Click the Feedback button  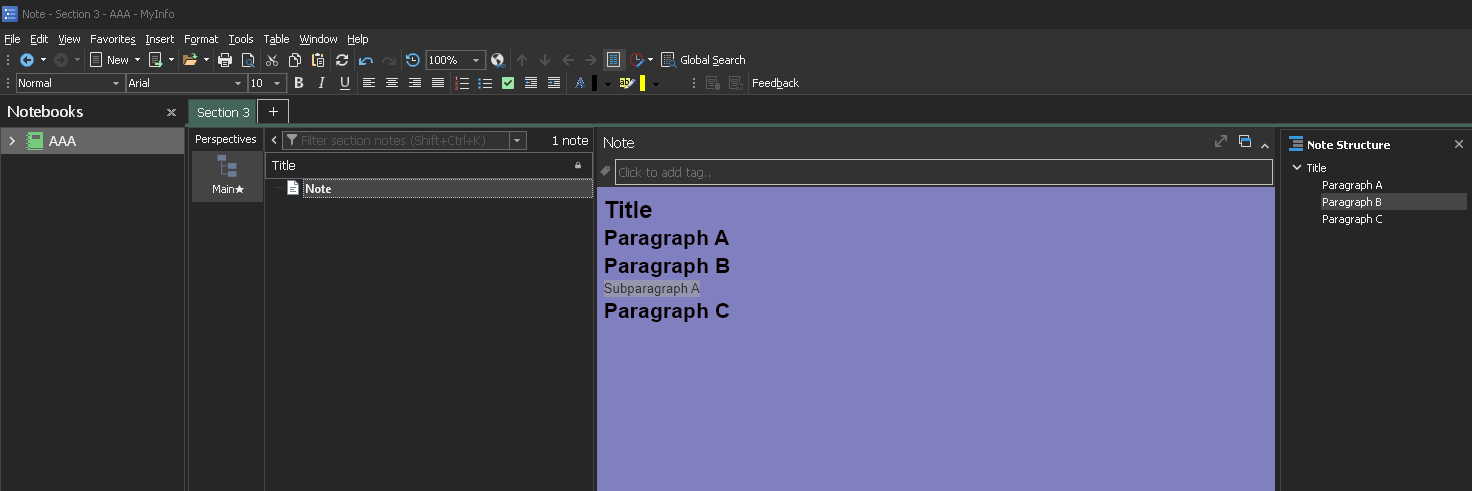pyautogui.click(x=775, y=83)
